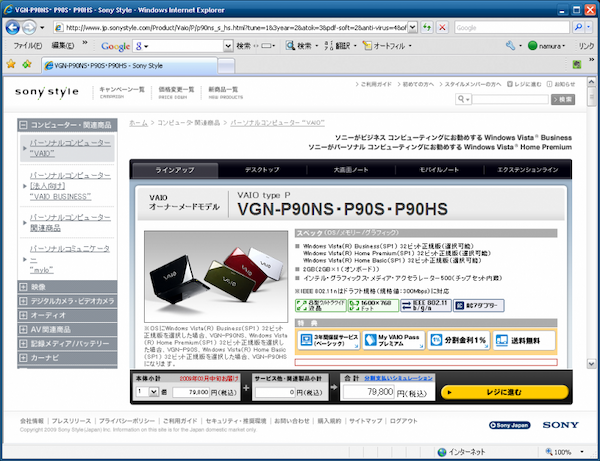Refresh the page using the green arrows icon

tap(427, 27)
